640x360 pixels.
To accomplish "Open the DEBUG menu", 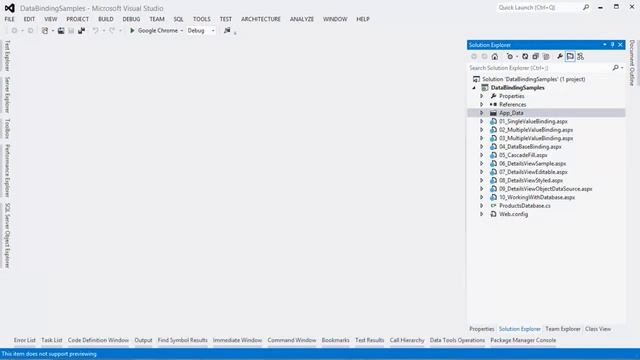I will coord(131,19).
